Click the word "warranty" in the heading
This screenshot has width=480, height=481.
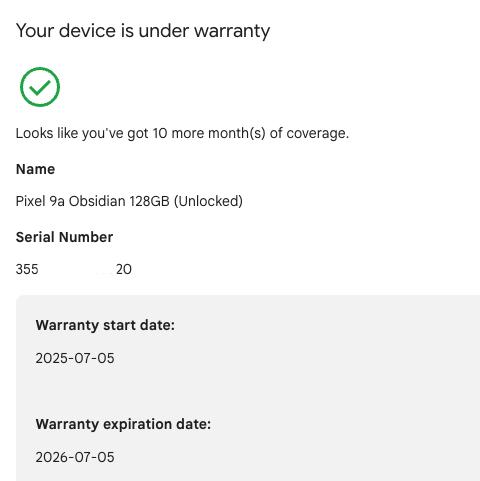[232, 31]
